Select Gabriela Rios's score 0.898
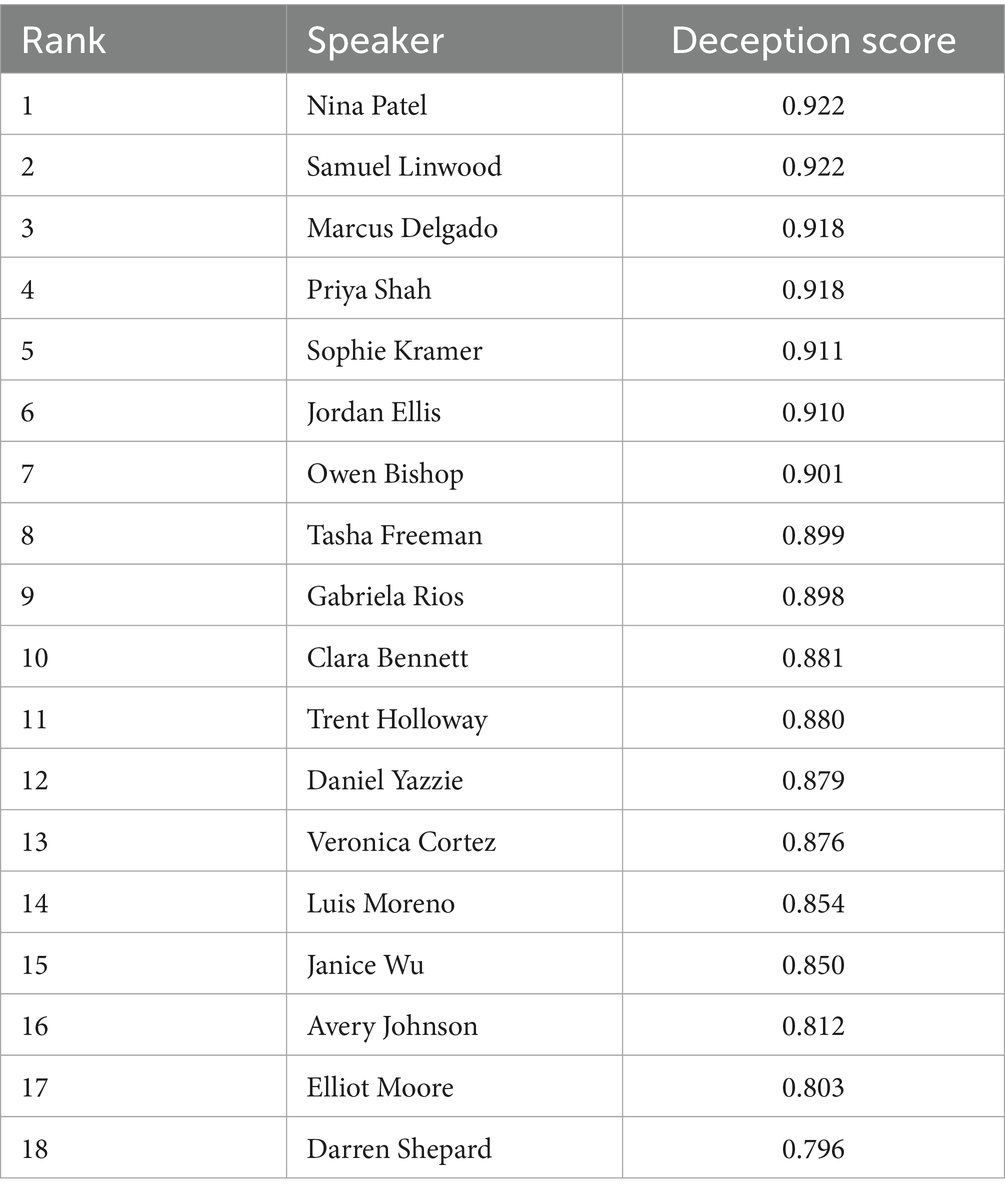The height and width of the screenshot is (1196, 1005). pyautogui.click(x=813, y=596)
